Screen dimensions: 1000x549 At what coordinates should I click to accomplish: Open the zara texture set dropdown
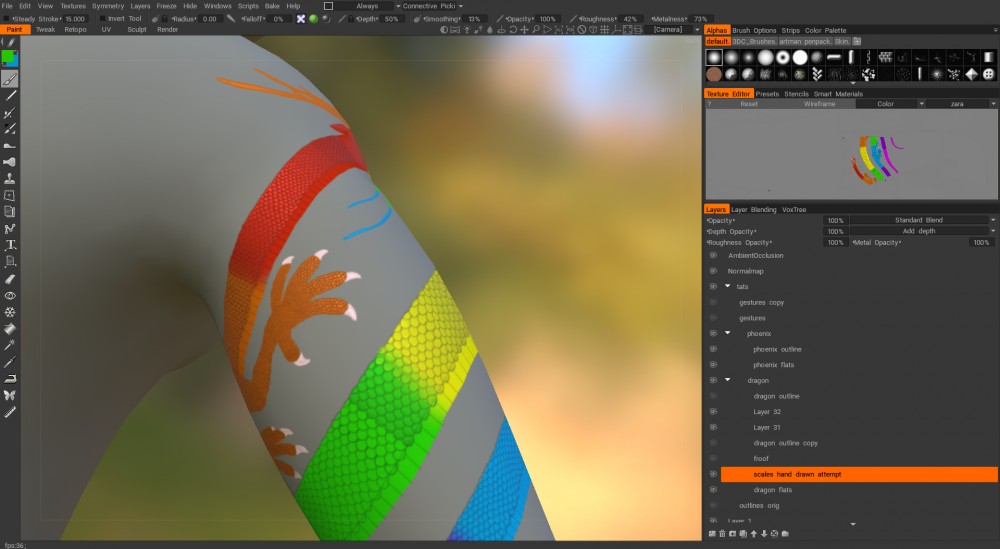click(962, 103)
